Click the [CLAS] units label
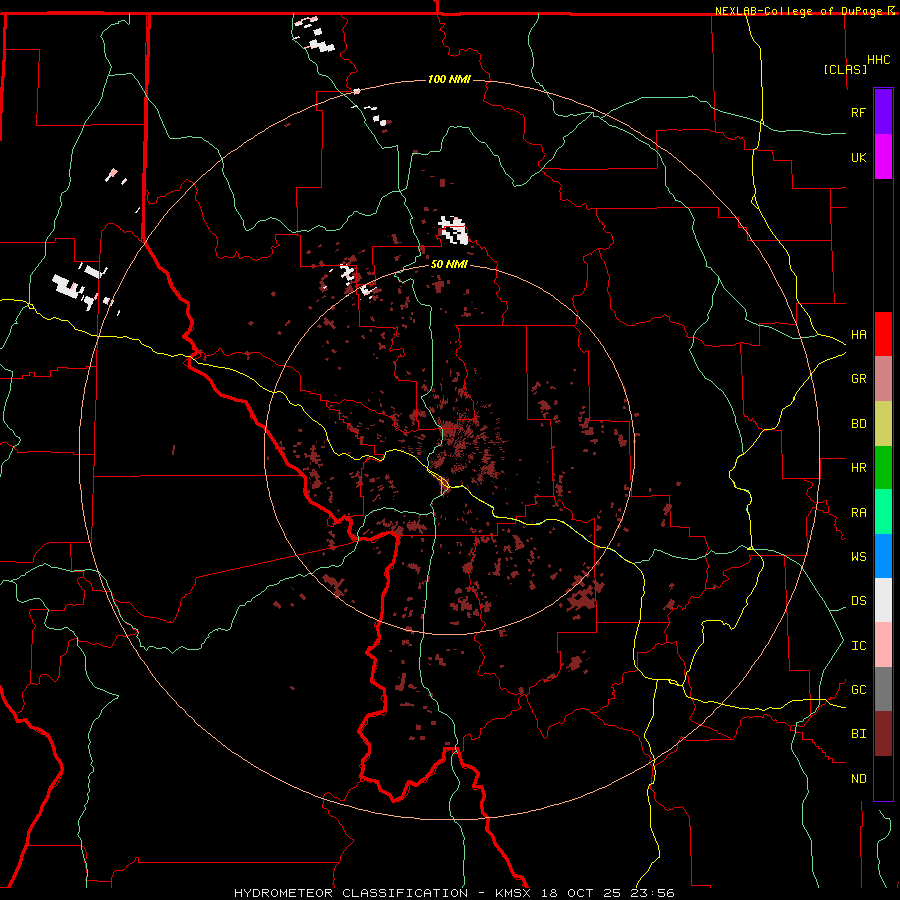The height and width of the screenshot is (900, 900). pos(845,69)
